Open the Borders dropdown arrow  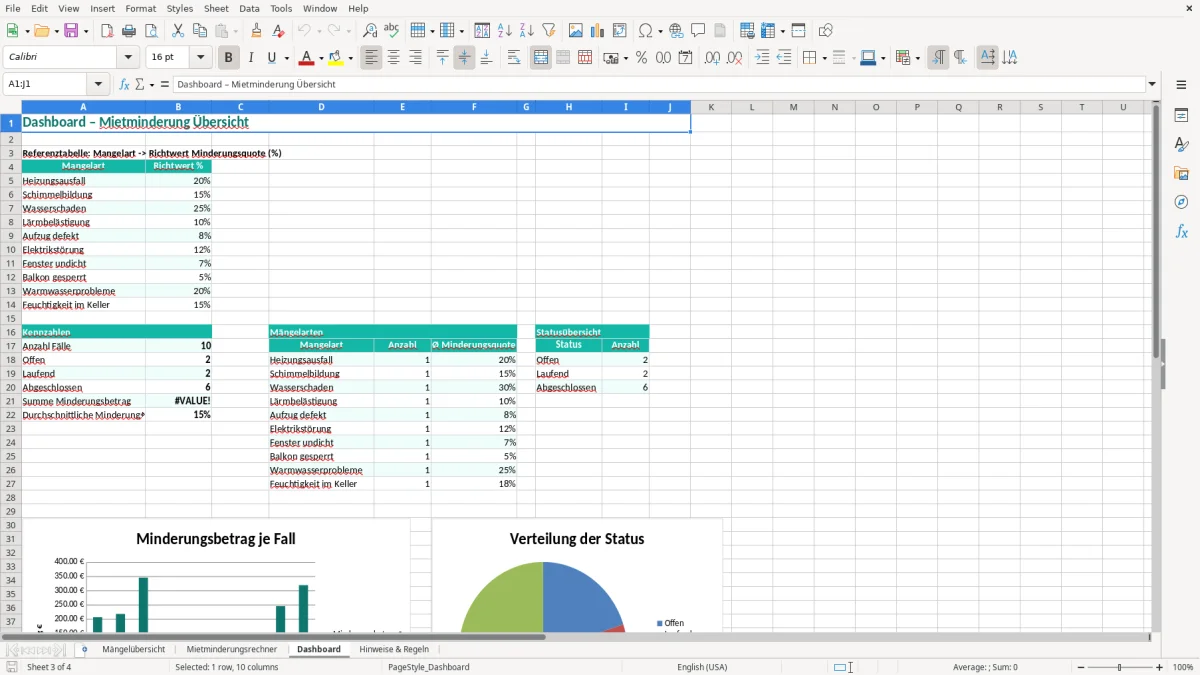point(824,58)
